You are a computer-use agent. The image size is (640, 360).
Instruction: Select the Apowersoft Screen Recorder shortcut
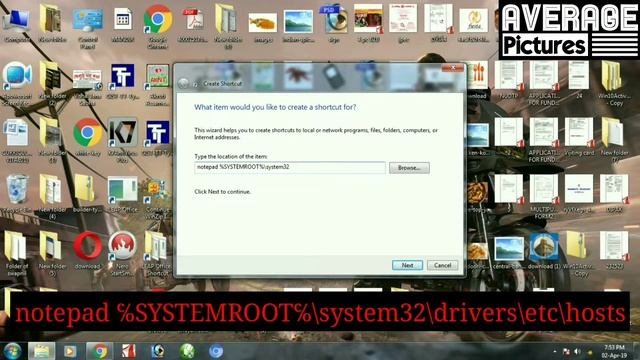click(17, 84)
